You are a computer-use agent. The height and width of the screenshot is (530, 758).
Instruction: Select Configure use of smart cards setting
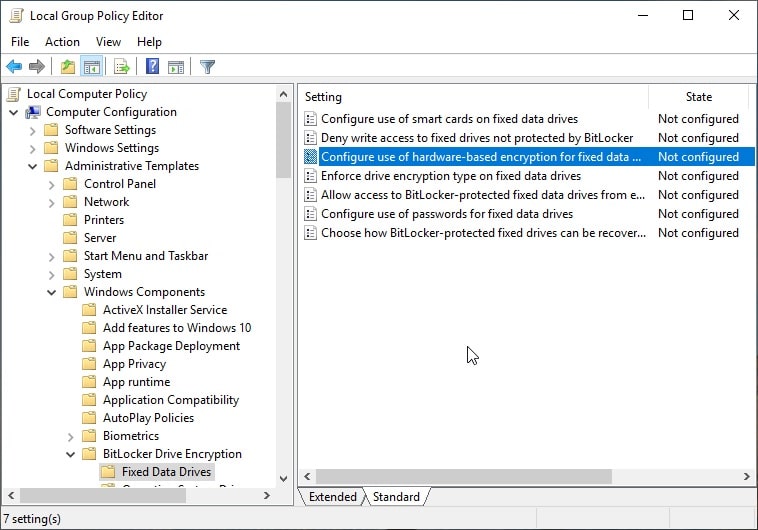click(x=449, y=119)
